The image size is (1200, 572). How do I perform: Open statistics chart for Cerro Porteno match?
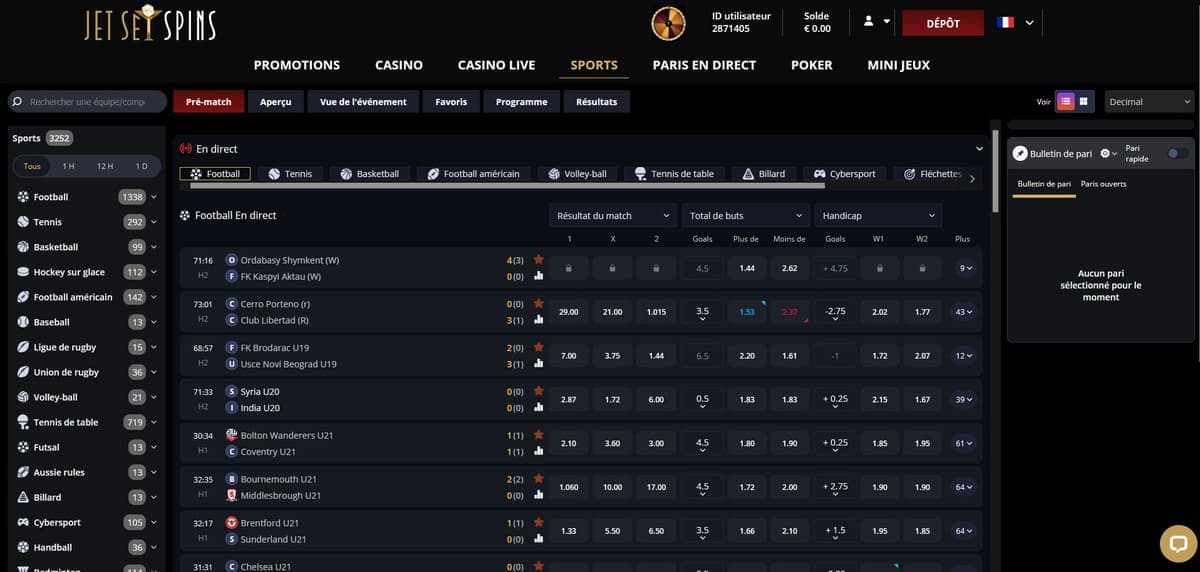click(539, 320)
